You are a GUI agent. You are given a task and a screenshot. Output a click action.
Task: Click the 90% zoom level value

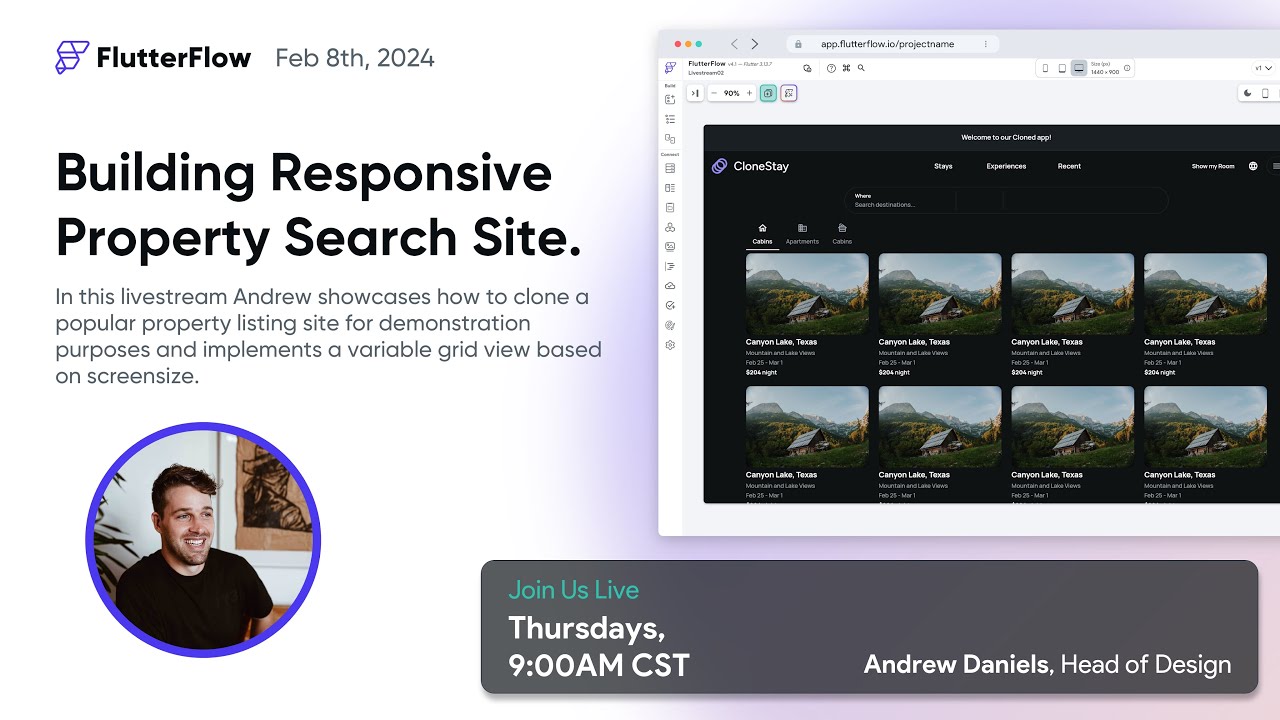pos(732,93)
